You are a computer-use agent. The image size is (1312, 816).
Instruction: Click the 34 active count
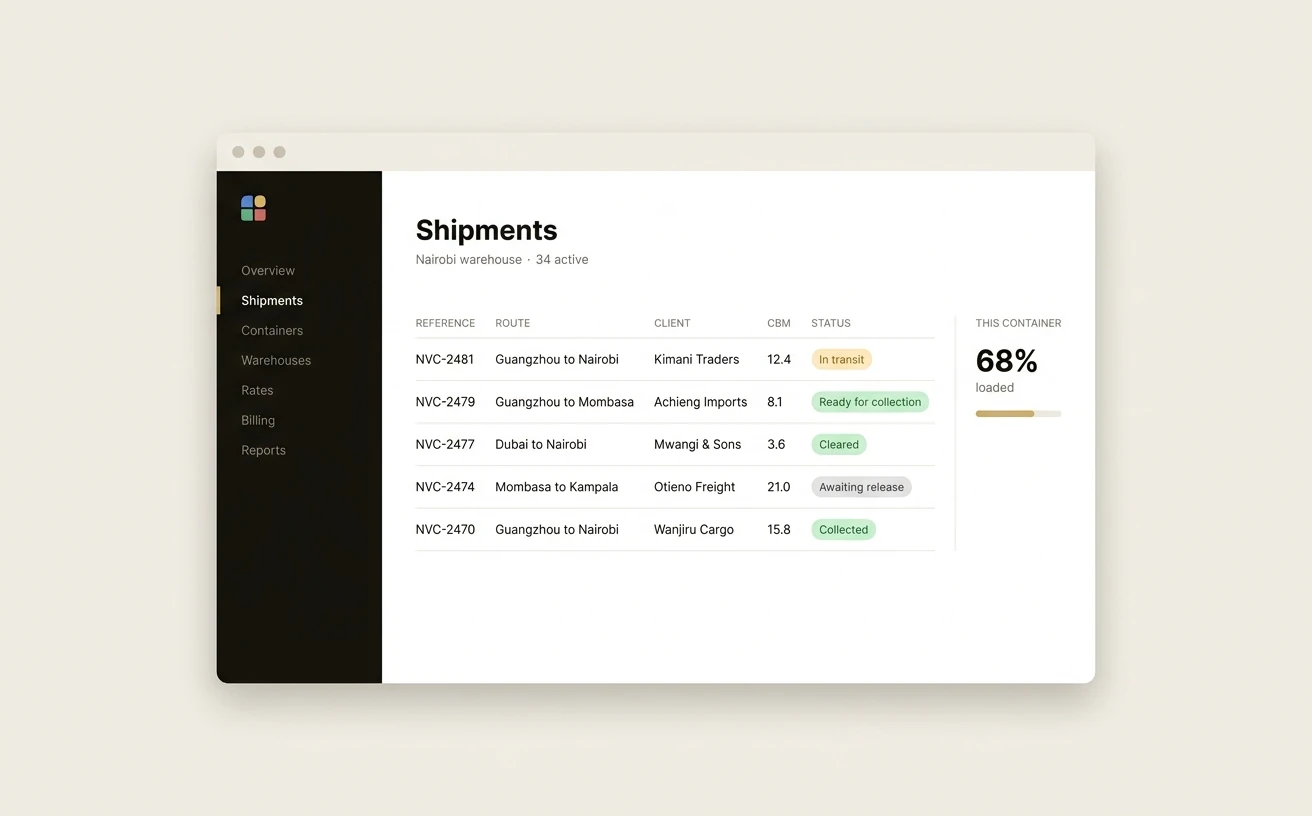562,259
